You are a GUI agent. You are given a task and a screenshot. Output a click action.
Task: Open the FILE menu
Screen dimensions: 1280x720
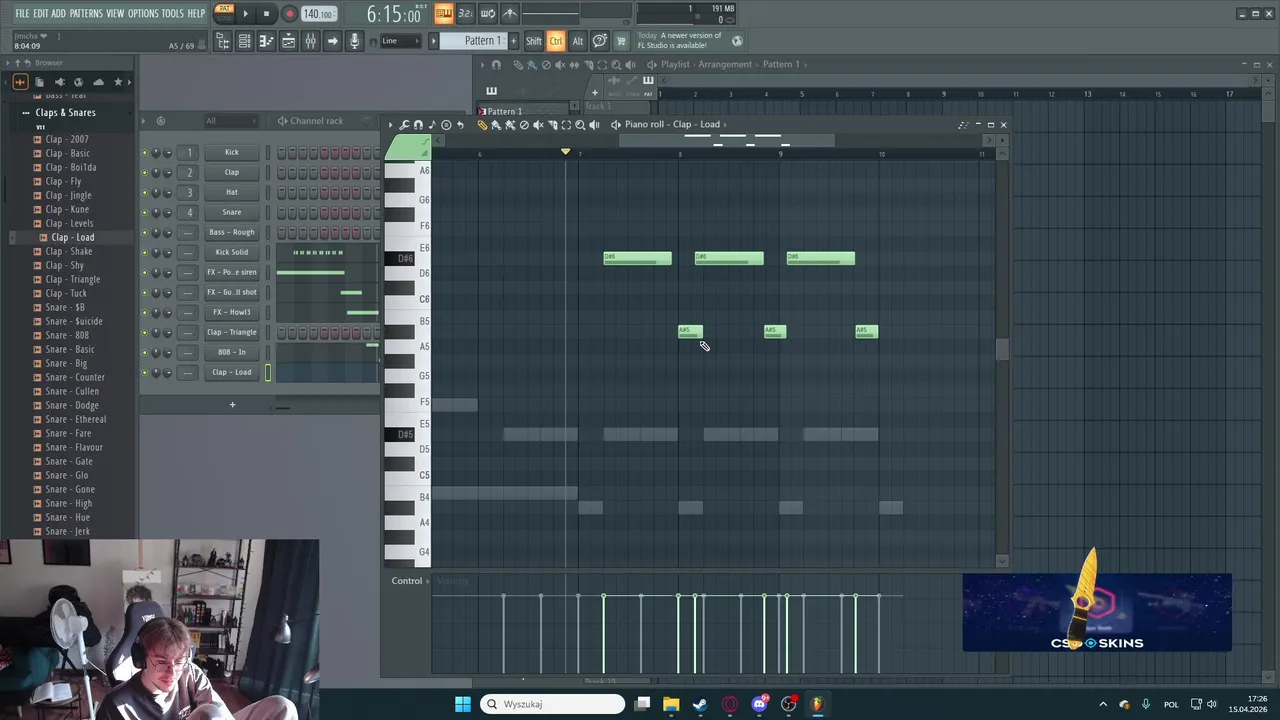coord(22,13)
